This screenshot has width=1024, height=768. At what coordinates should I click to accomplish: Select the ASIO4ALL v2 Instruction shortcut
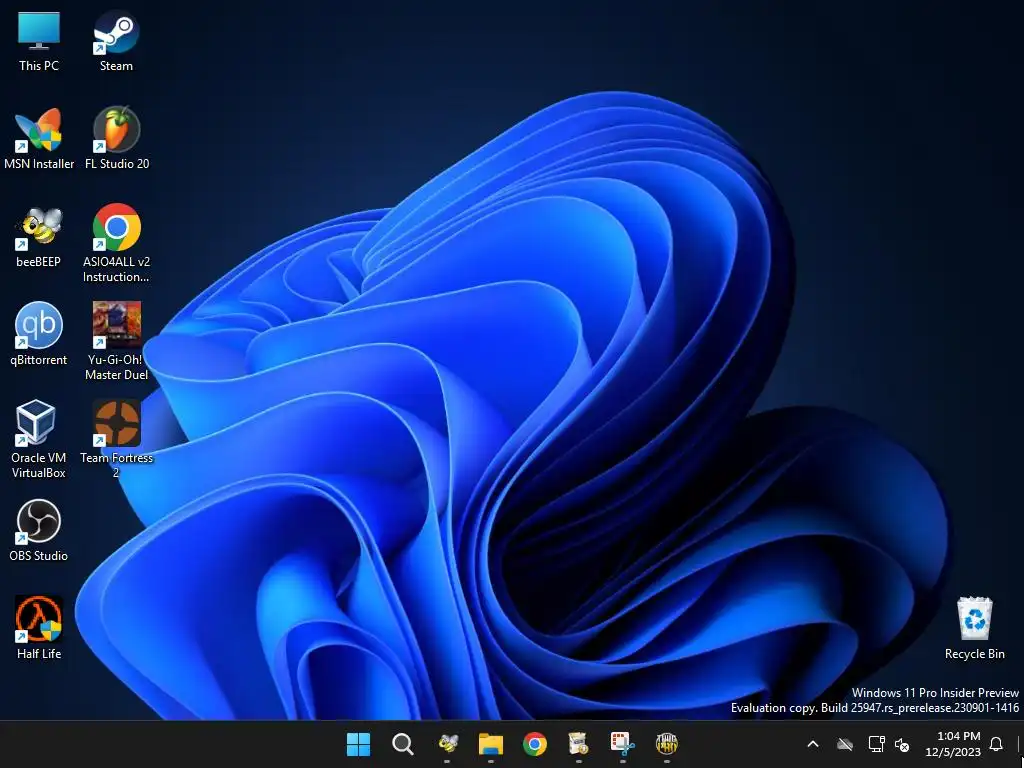116,244
